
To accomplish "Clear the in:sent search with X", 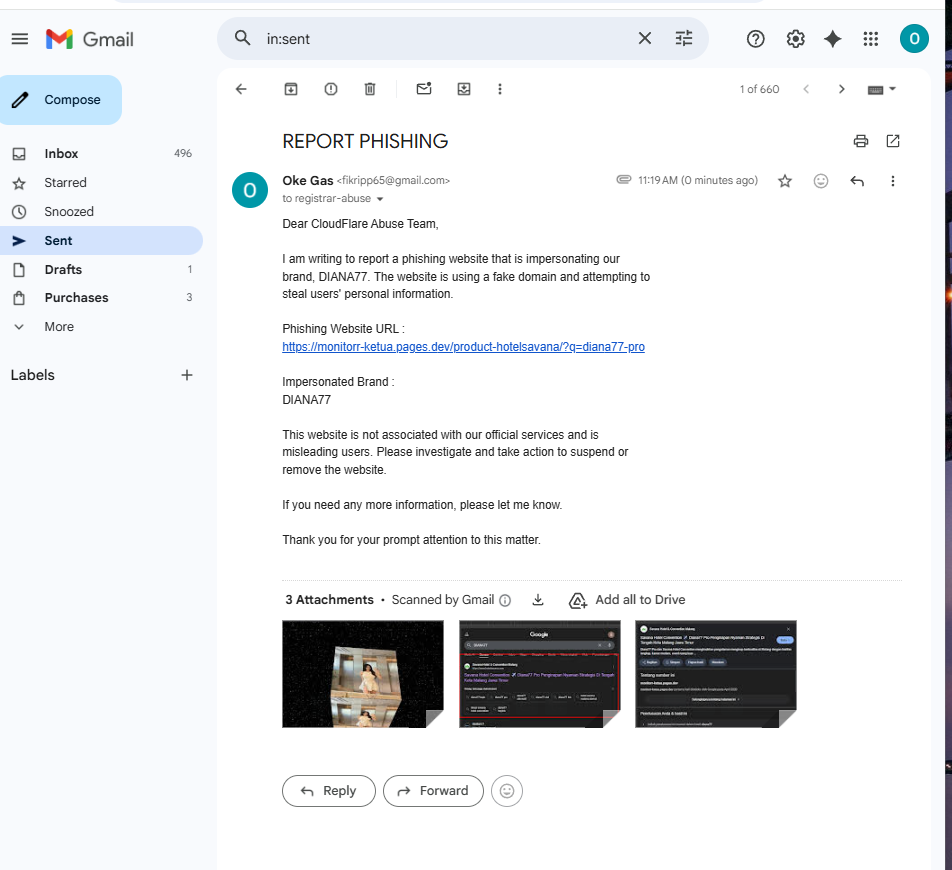I will [645, 38].
